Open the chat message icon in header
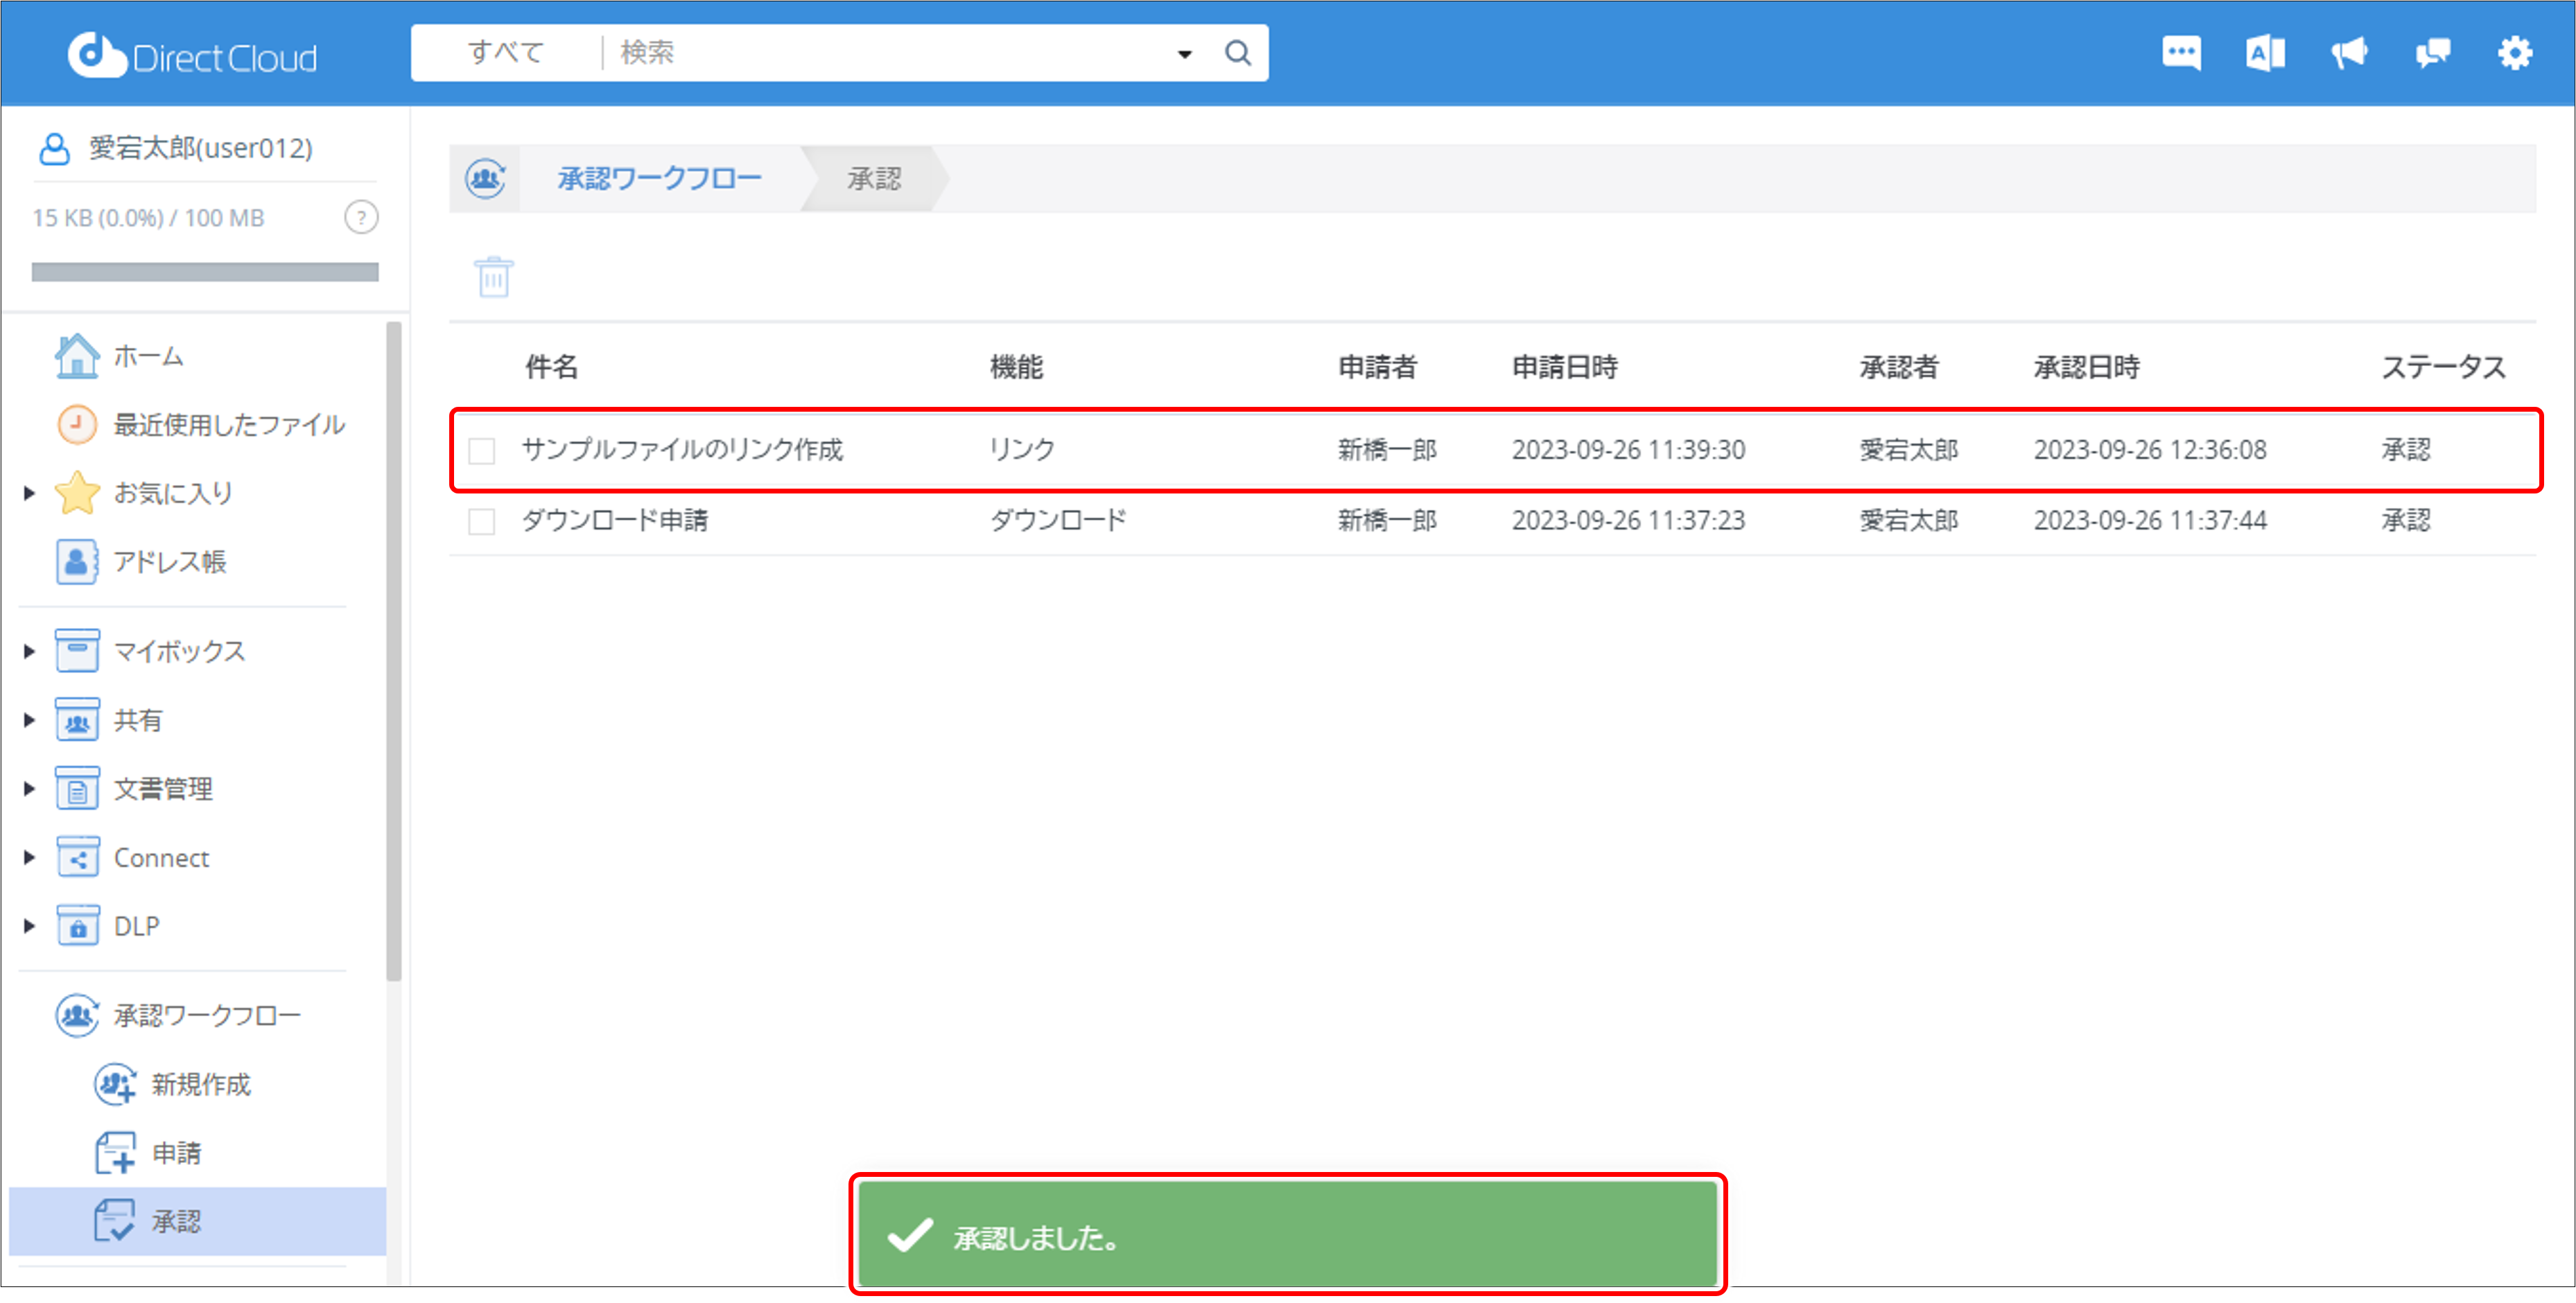 coord(2181,53)
